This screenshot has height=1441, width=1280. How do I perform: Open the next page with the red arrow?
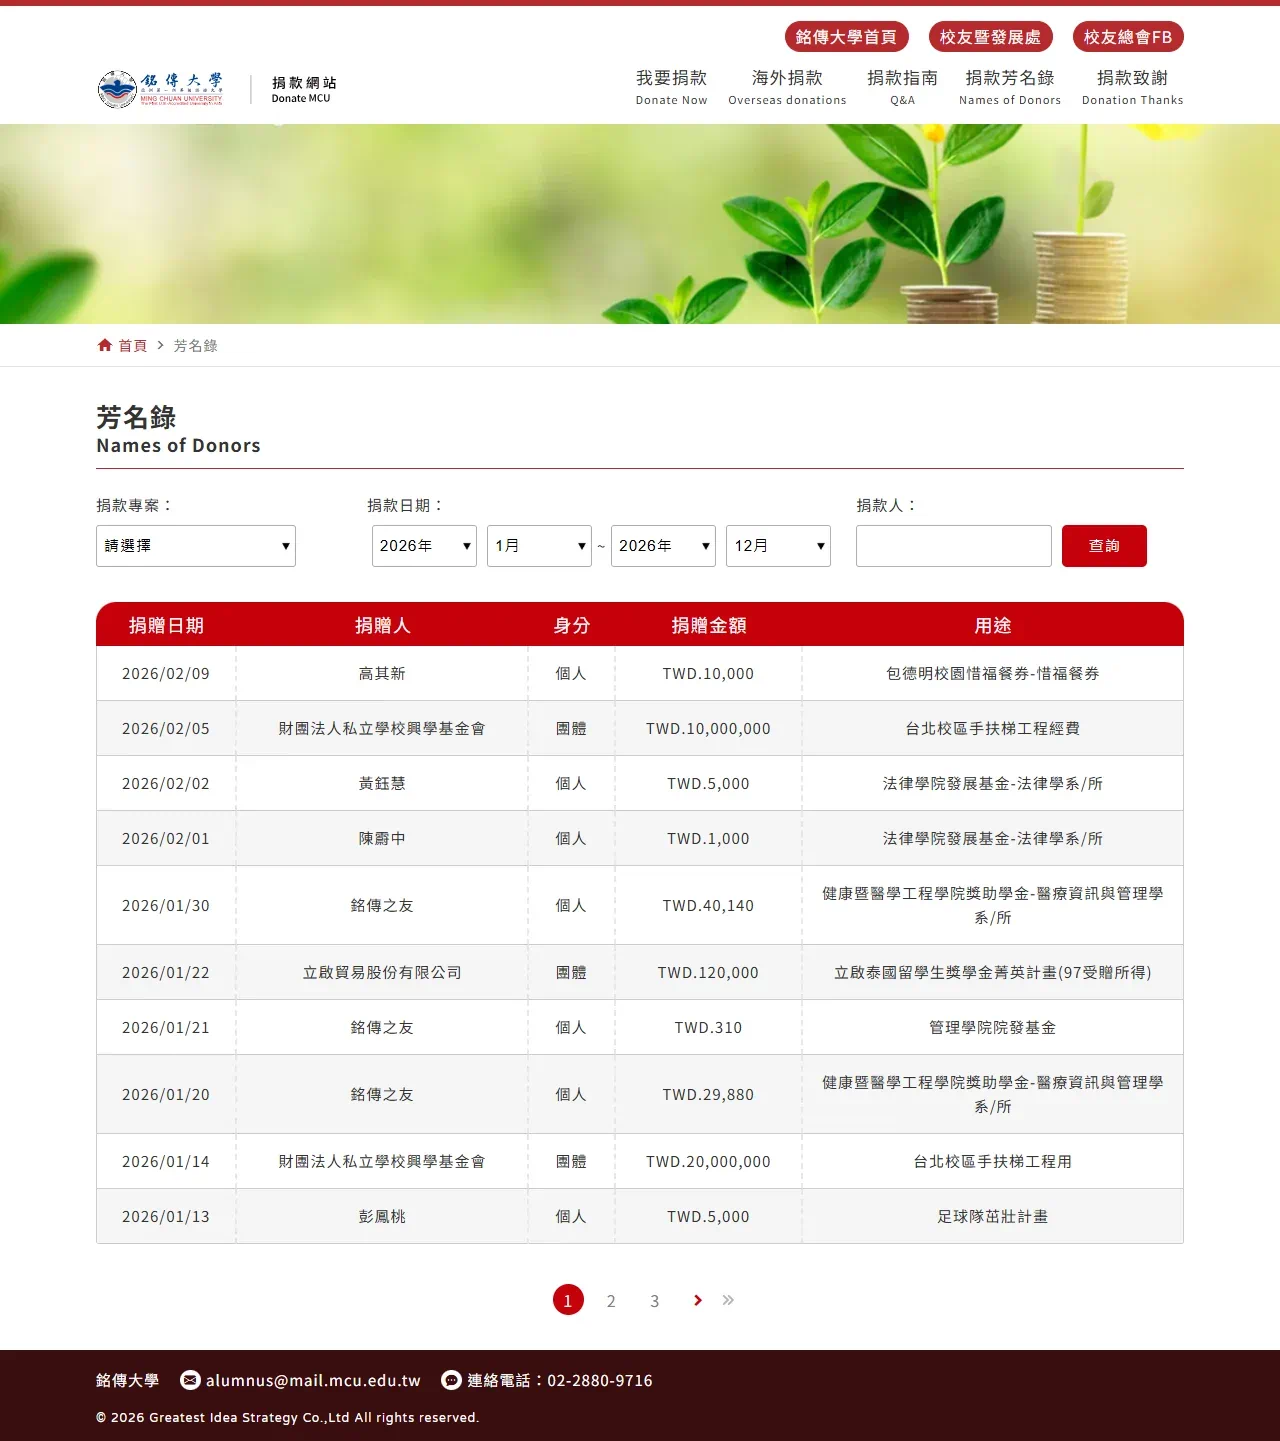697,1300
